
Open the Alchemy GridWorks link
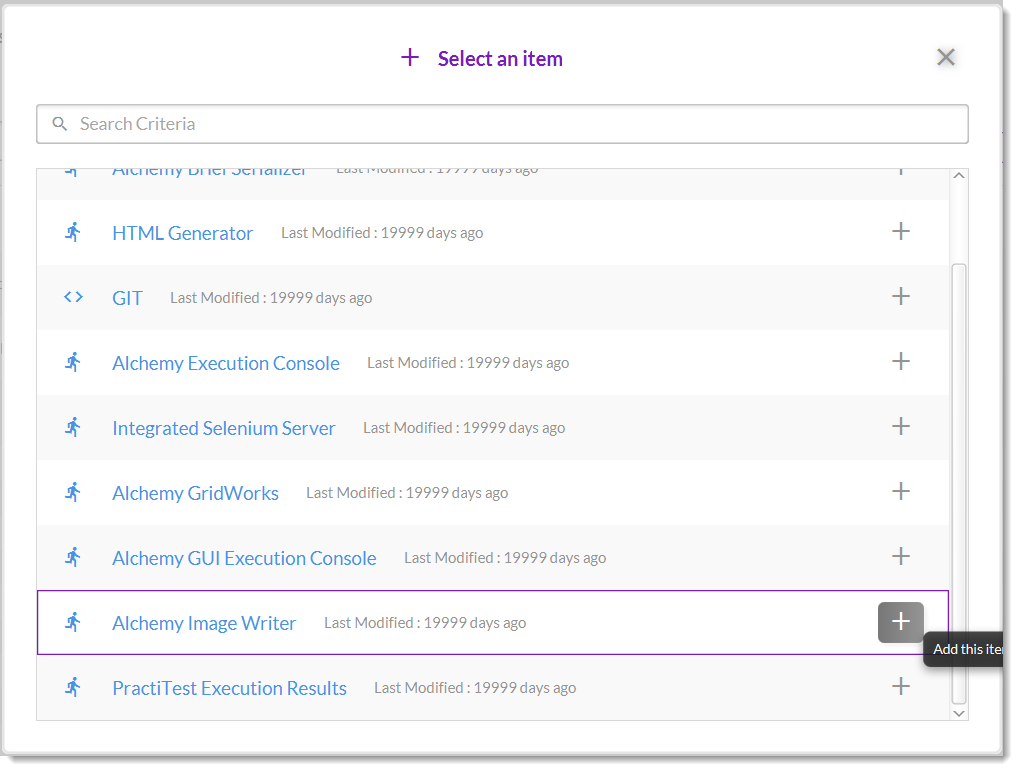pyautogui.click(x=195, y=493)
